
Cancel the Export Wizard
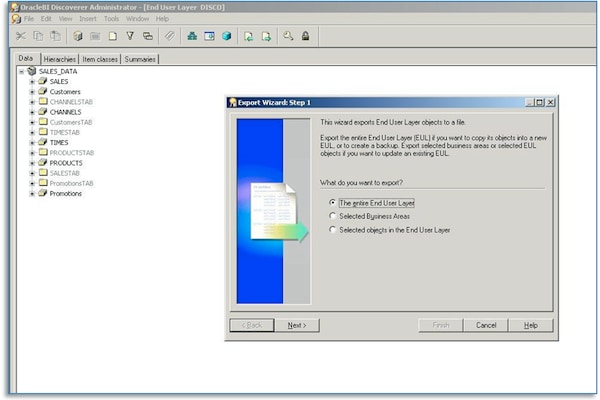[x=486, y=325]
